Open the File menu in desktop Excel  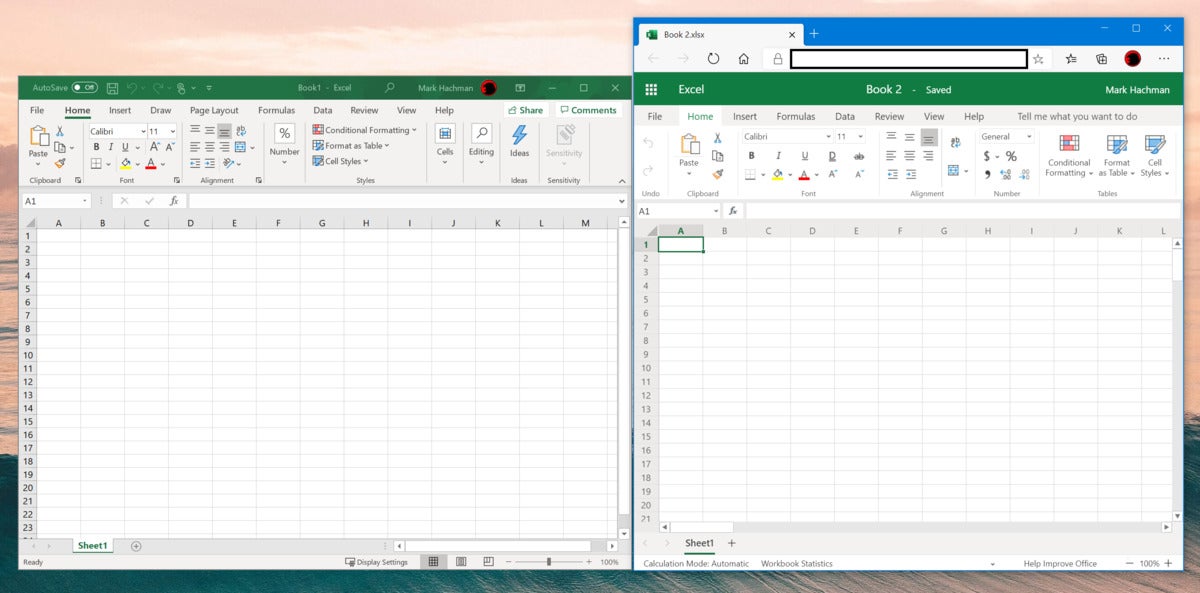pos(37,111)
